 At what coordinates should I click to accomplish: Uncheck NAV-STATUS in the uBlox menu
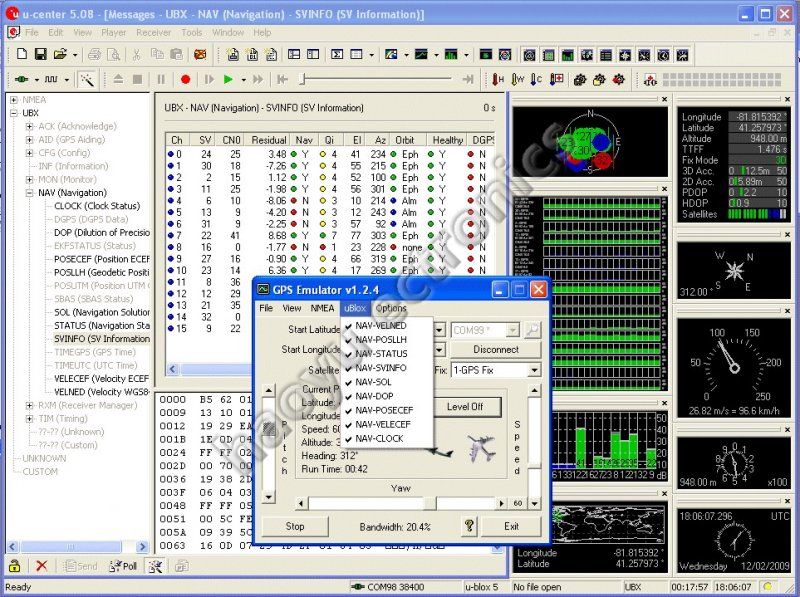(x=381, y=354)
